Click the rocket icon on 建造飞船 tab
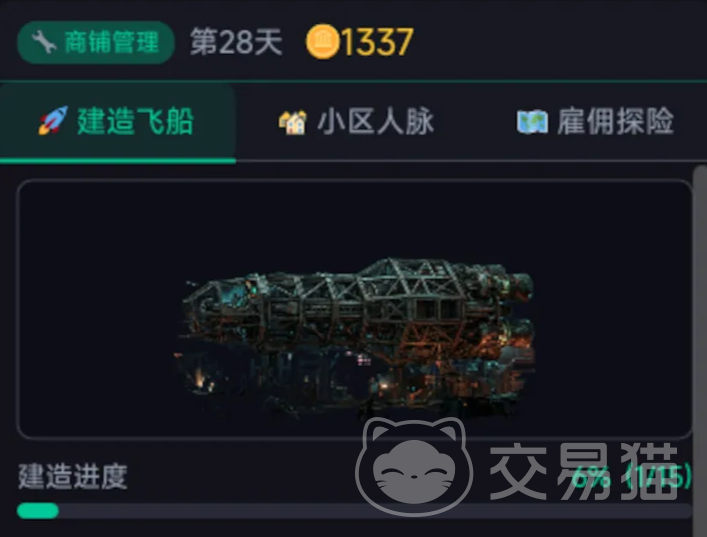This screenshot has height=537, width=707. [53, 120]
